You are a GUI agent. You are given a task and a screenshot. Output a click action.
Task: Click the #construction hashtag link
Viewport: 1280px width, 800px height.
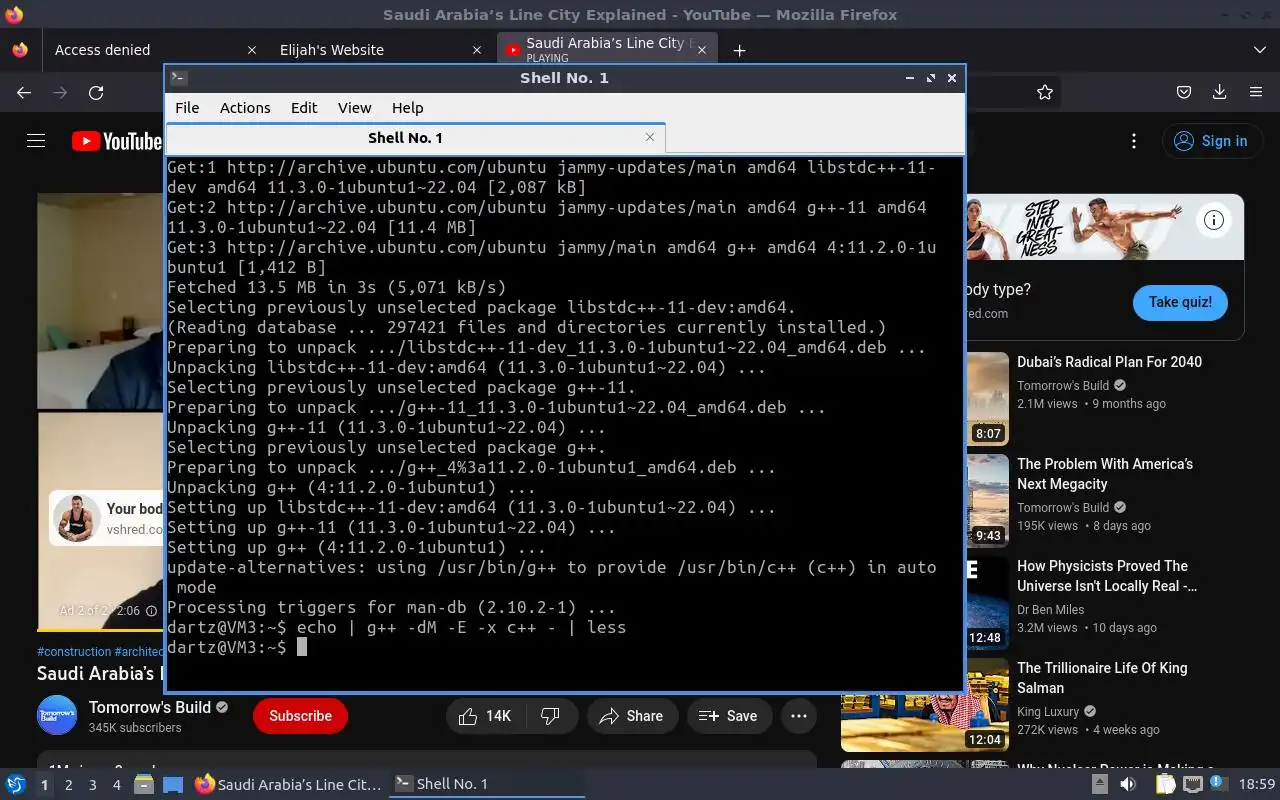[x=74, y=651]
